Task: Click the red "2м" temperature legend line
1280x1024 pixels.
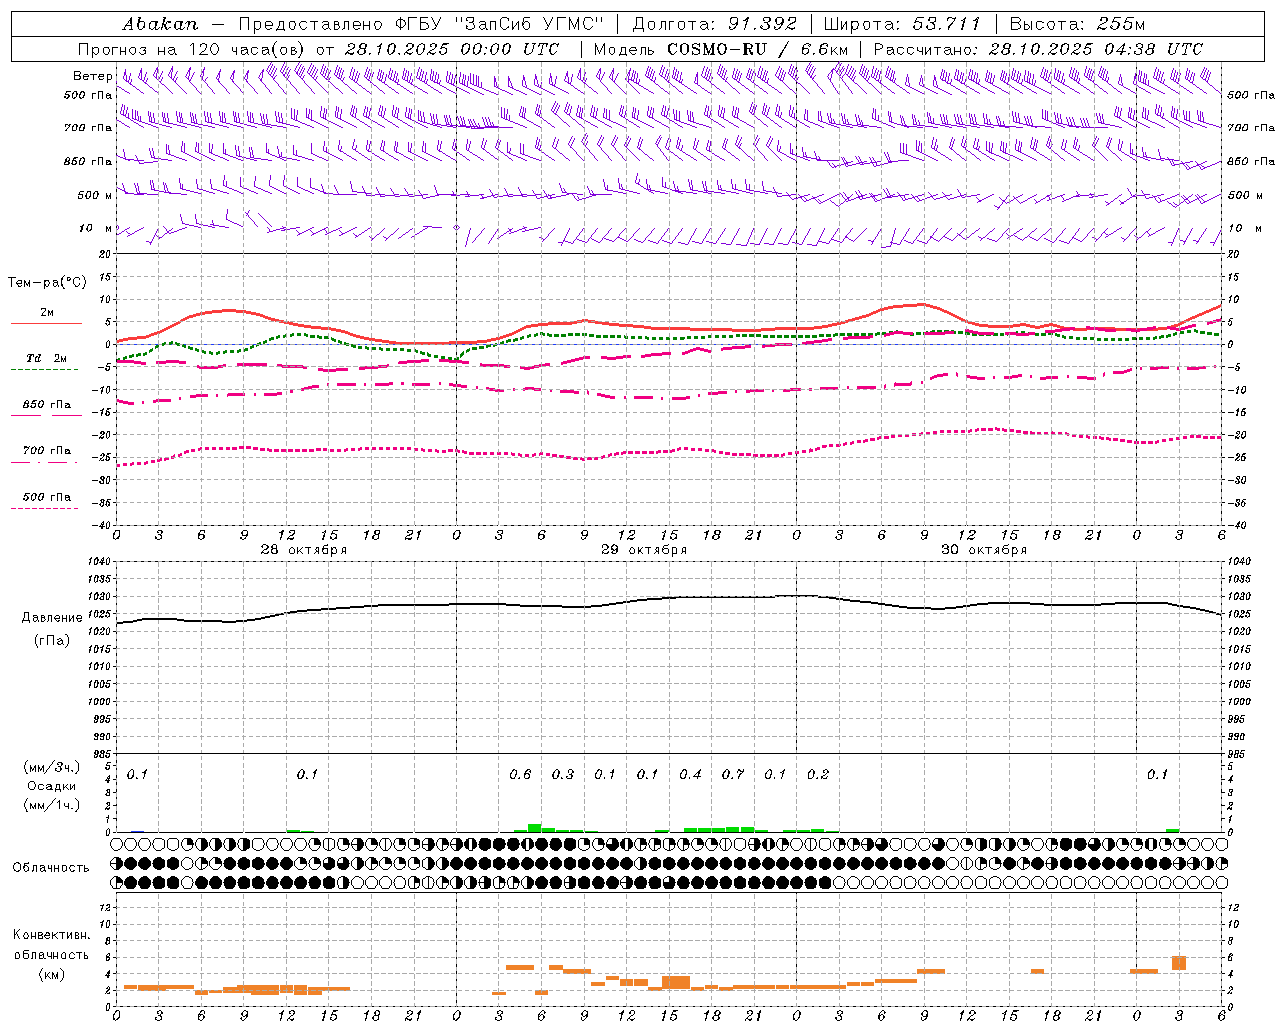Action: [x=47, y=323]
